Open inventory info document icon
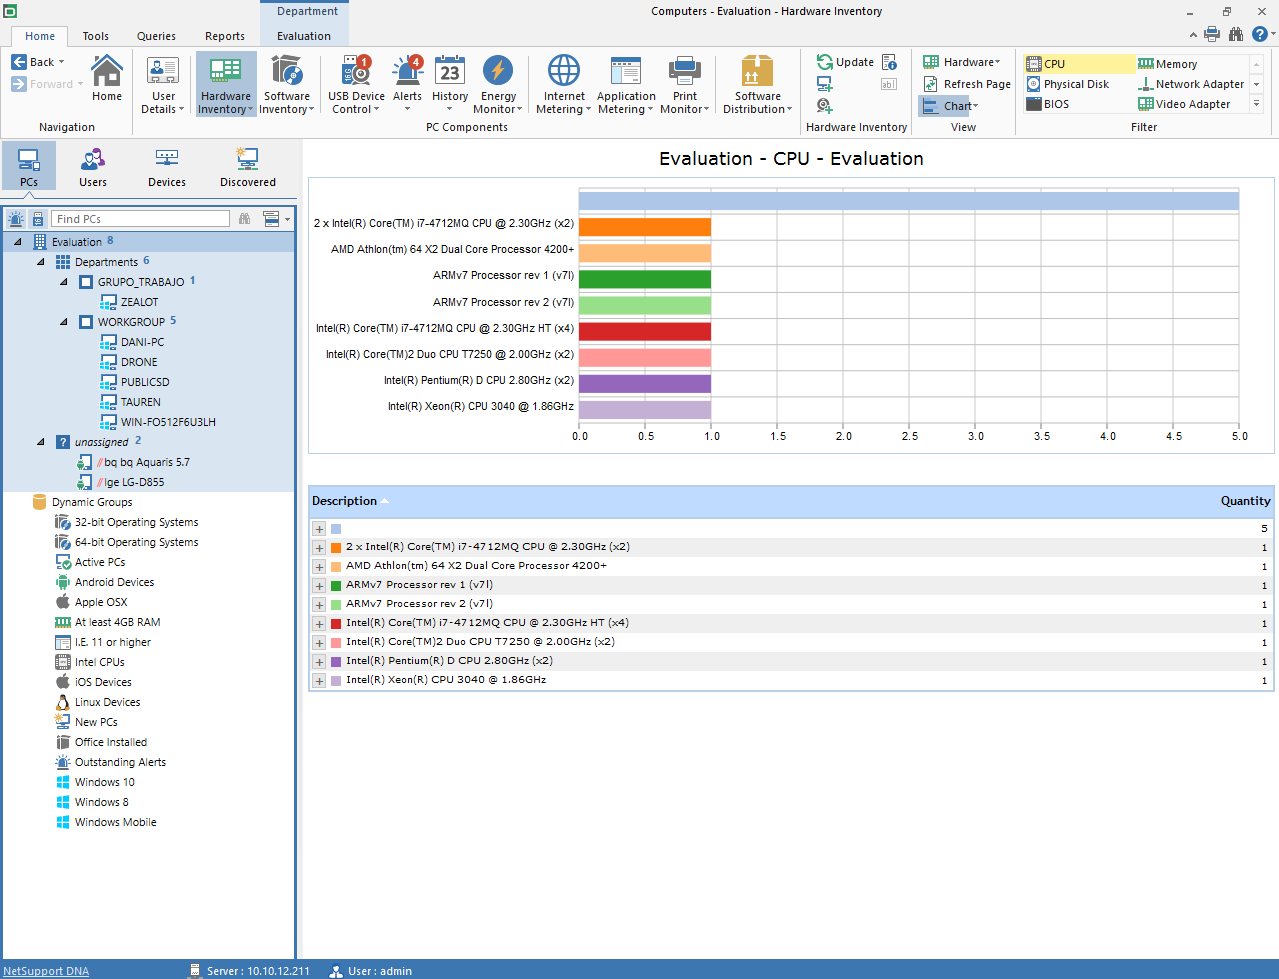Screen dimensions: 1279x979 pos(889,62)
